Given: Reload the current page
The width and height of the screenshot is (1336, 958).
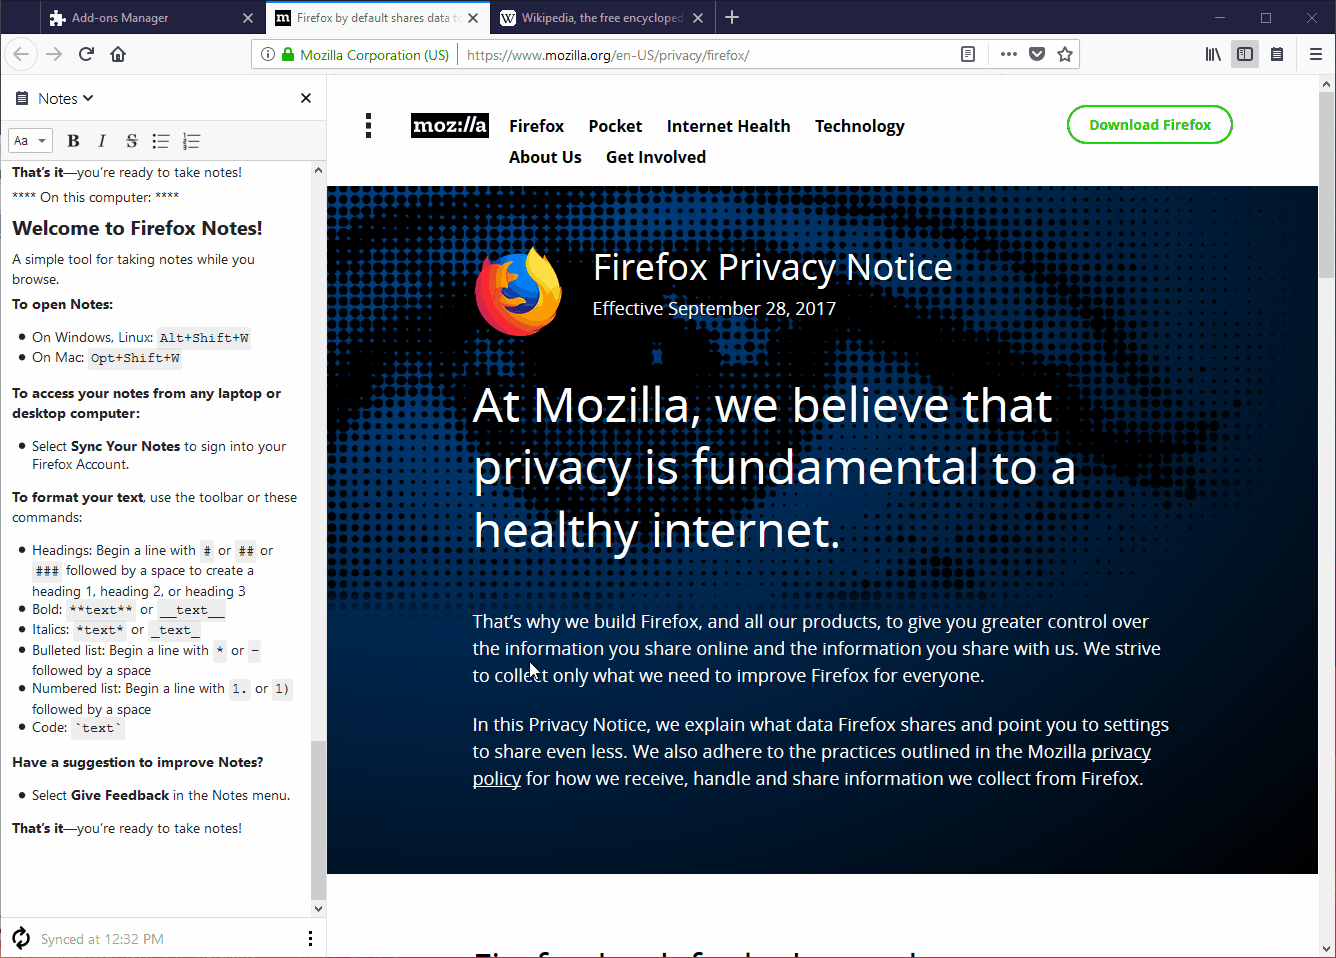Looking at the screenshot, I should coord(86,54).
